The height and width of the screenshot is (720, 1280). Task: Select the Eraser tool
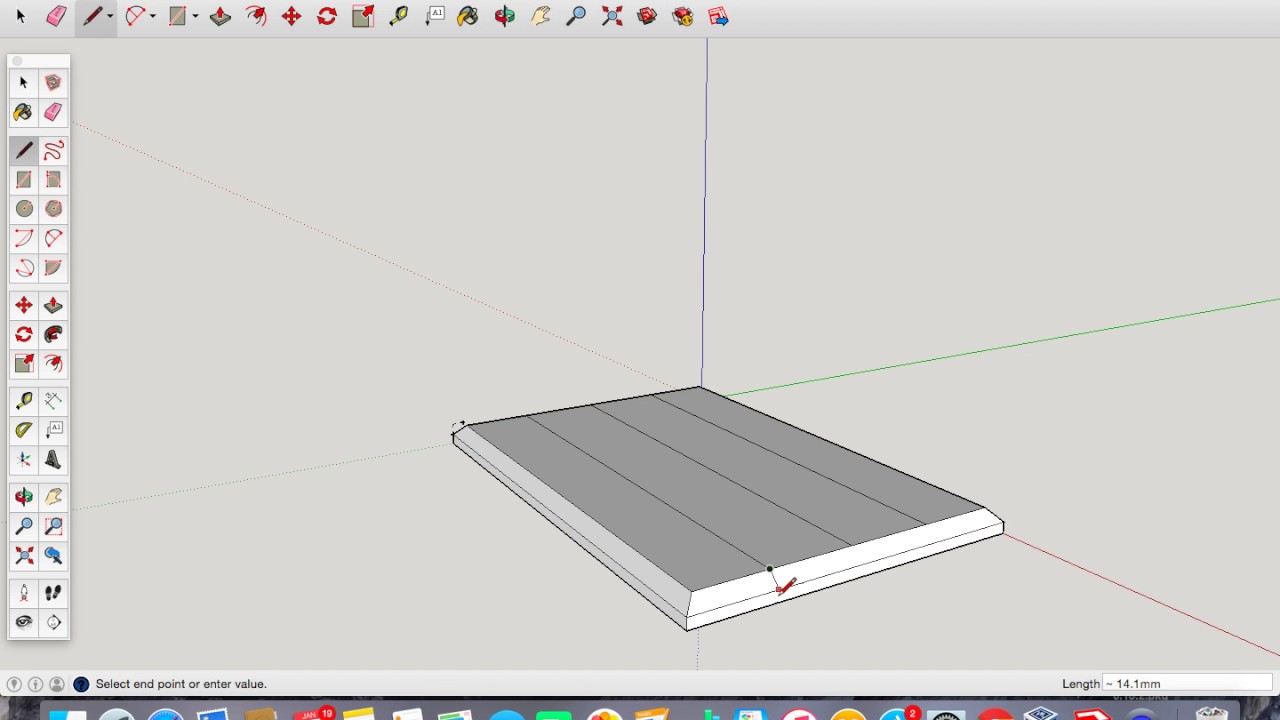pos(56,16)
